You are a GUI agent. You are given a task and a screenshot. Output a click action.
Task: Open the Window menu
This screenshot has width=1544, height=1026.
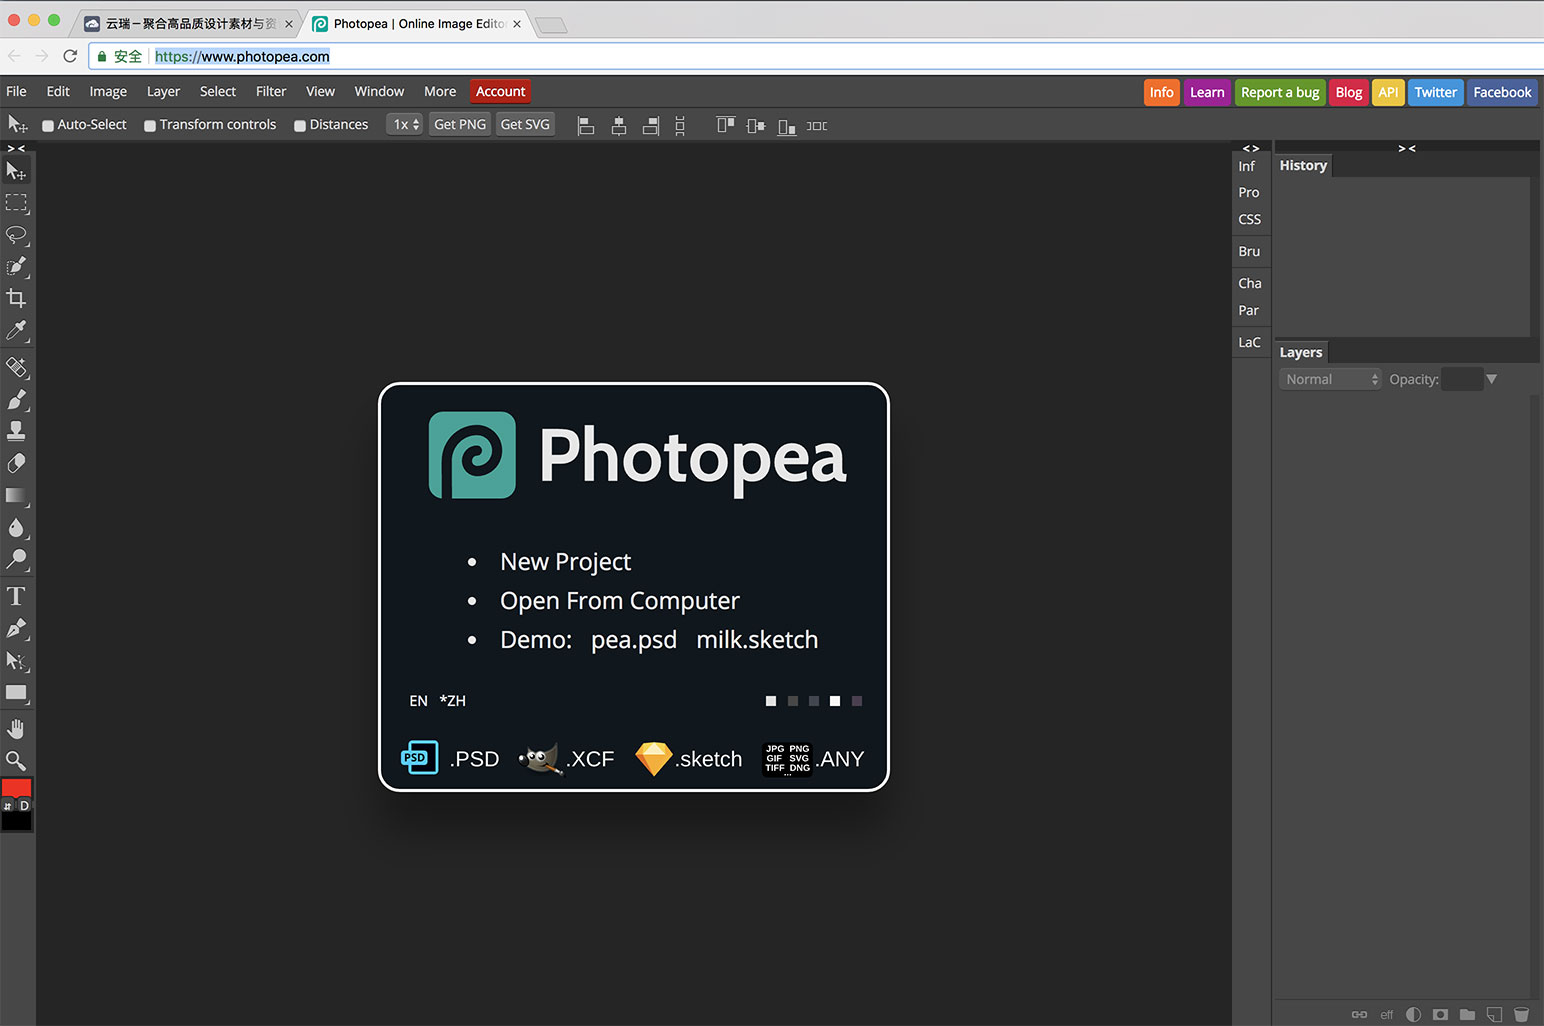[379, 91]
